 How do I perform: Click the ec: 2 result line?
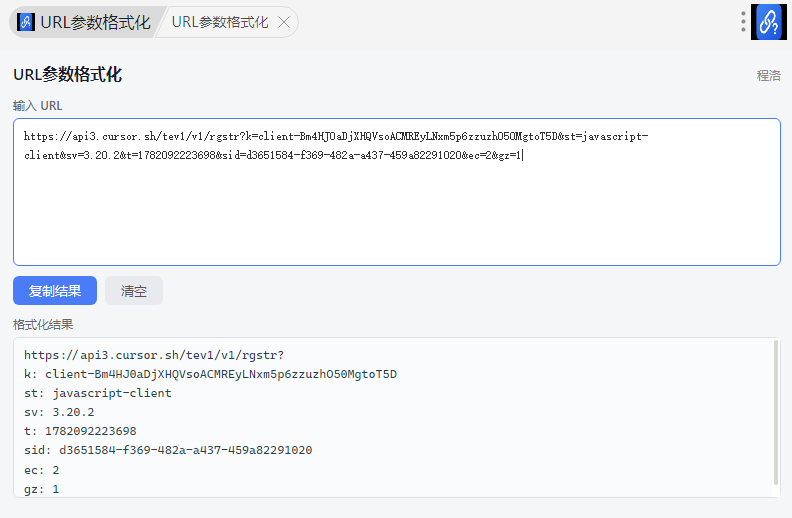click(x=42, y=470)
